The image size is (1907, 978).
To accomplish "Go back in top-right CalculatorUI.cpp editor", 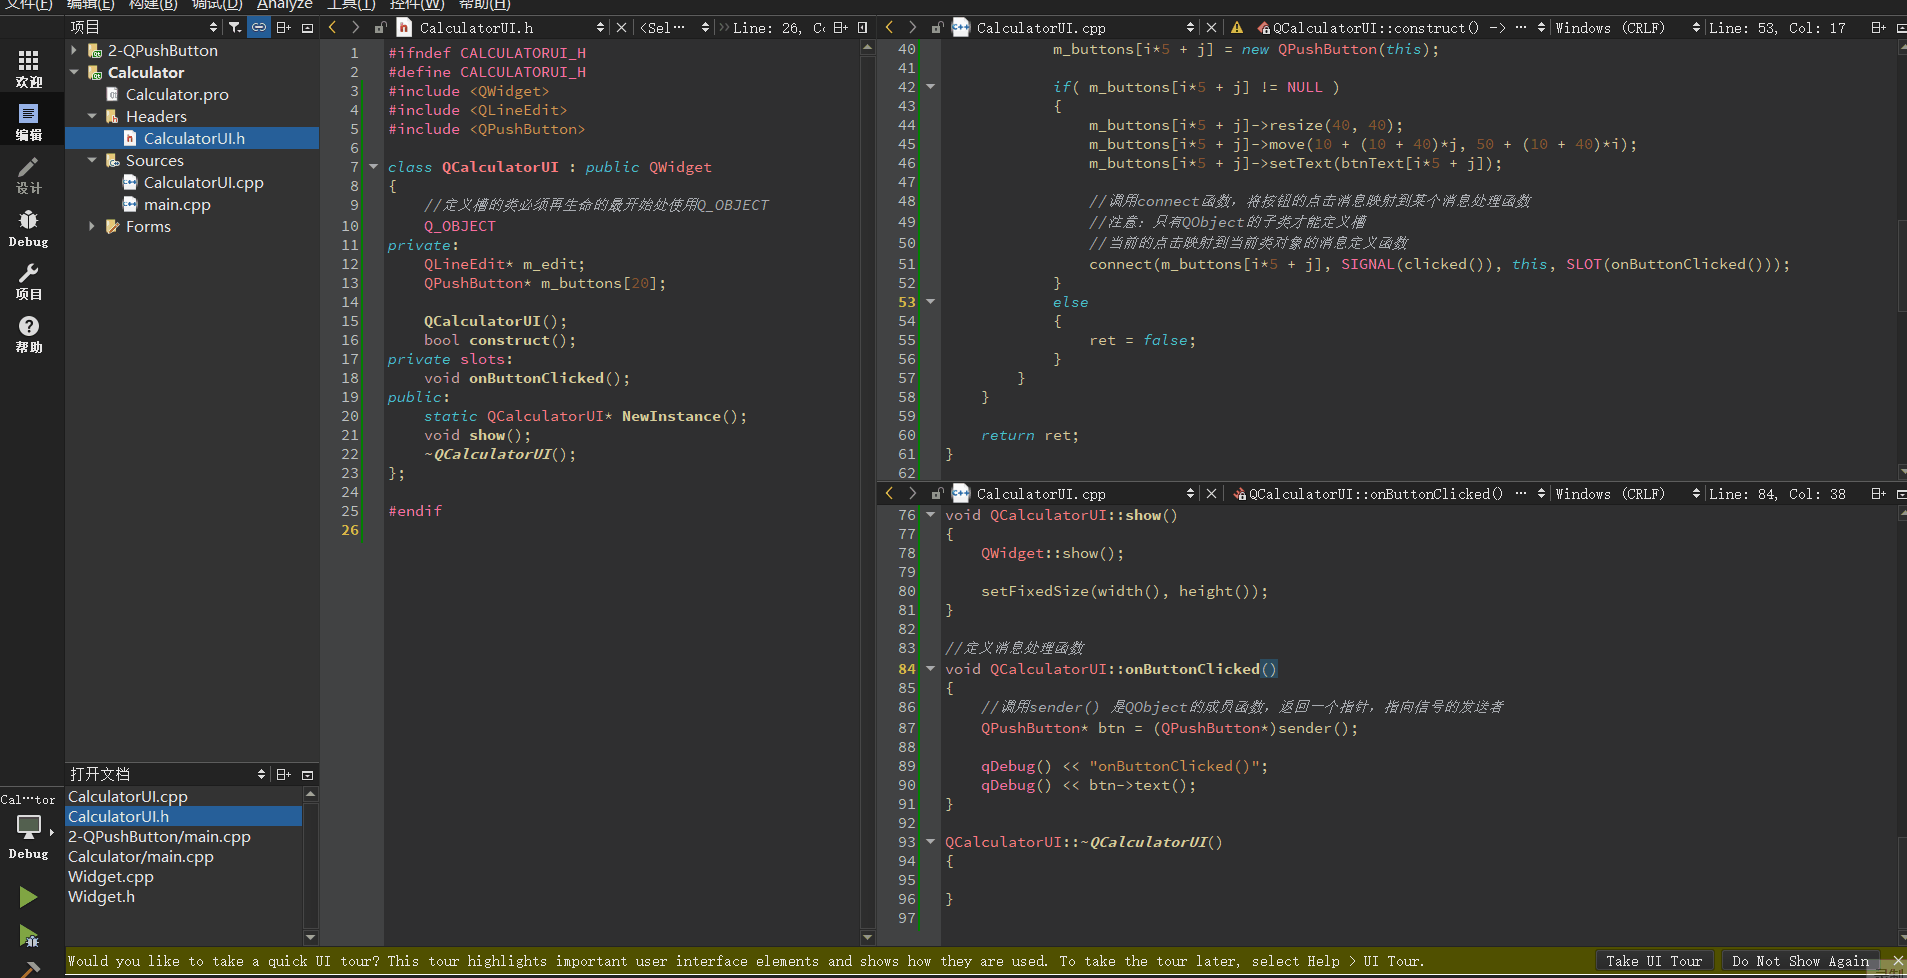I will pyautogui.click(x=889, y=28).
